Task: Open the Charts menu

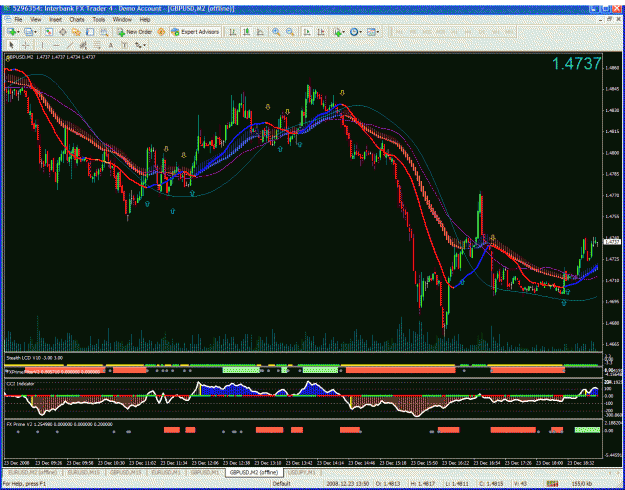Action: [77, 19]
